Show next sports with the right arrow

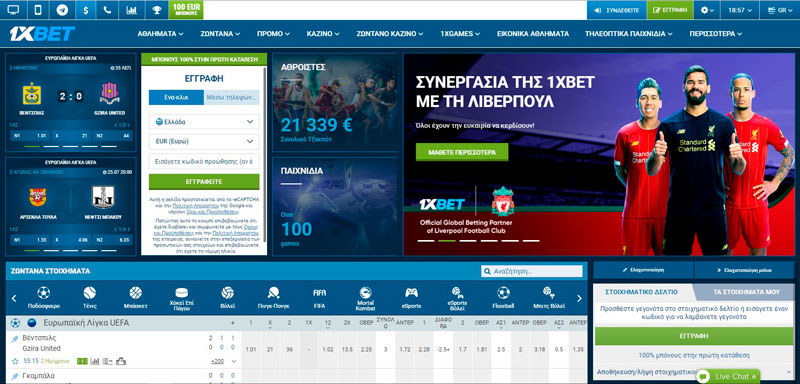579,298
